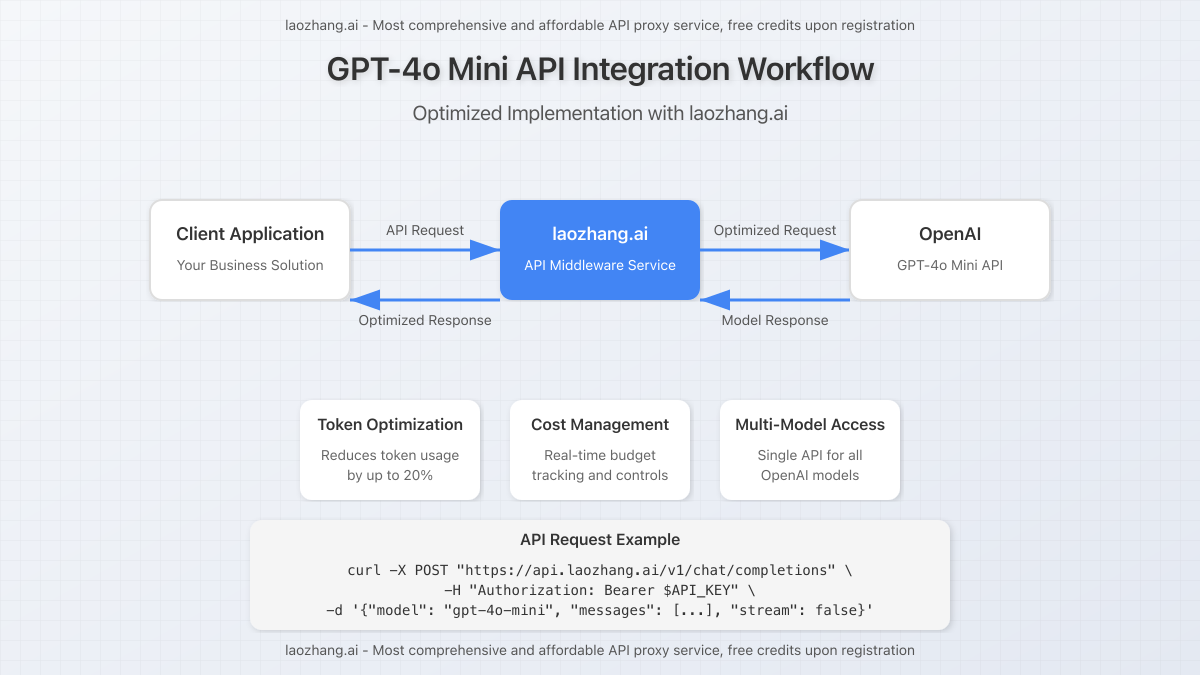Click the curl -X POST command line
The image size is (1200, 675).
point(600,570)
